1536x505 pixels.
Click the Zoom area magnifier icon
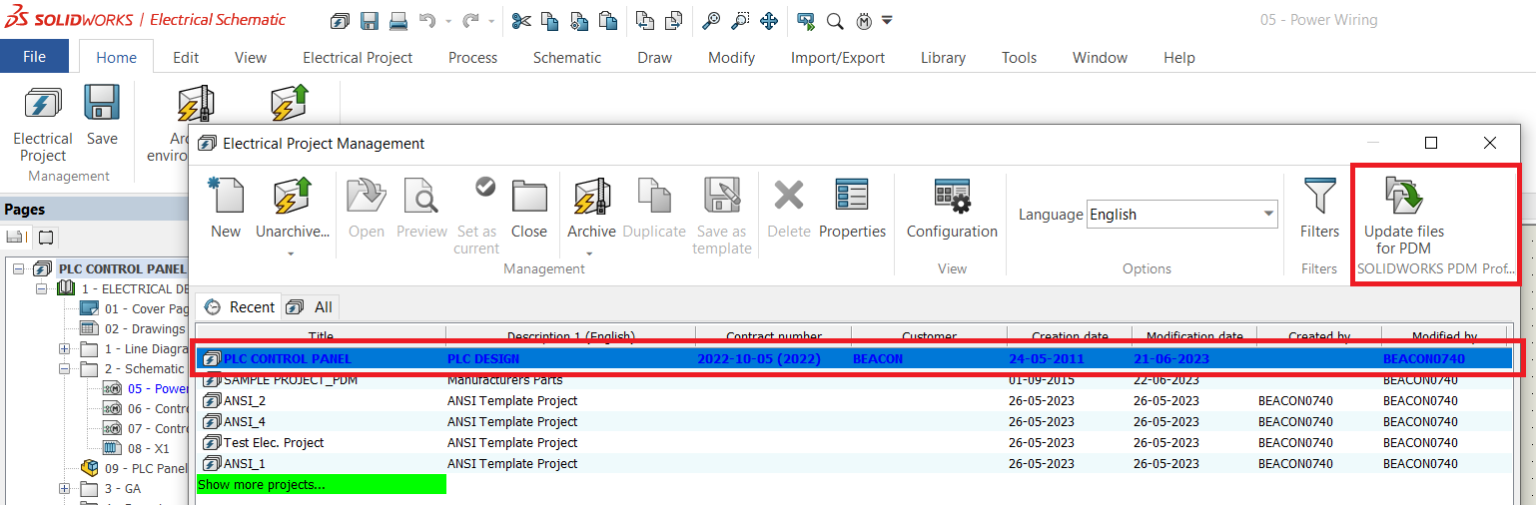tap(740, 20)
